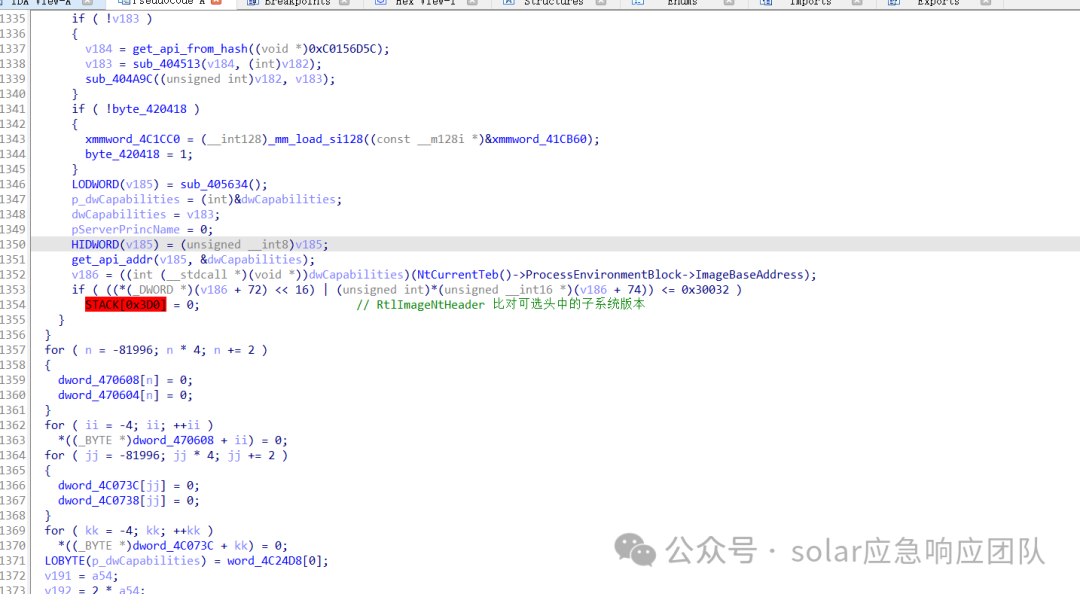
Task: Click dword_470608 on line 1363
Action: tap(173, 440)
